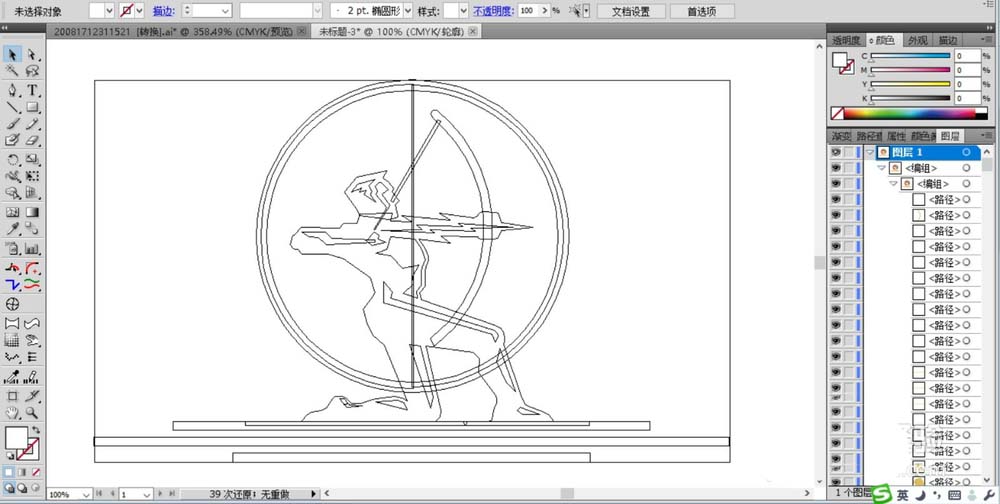Screen dimensions: 1000x504
Task: Select the Column Graph tool
Action: (x=33, y=249)
